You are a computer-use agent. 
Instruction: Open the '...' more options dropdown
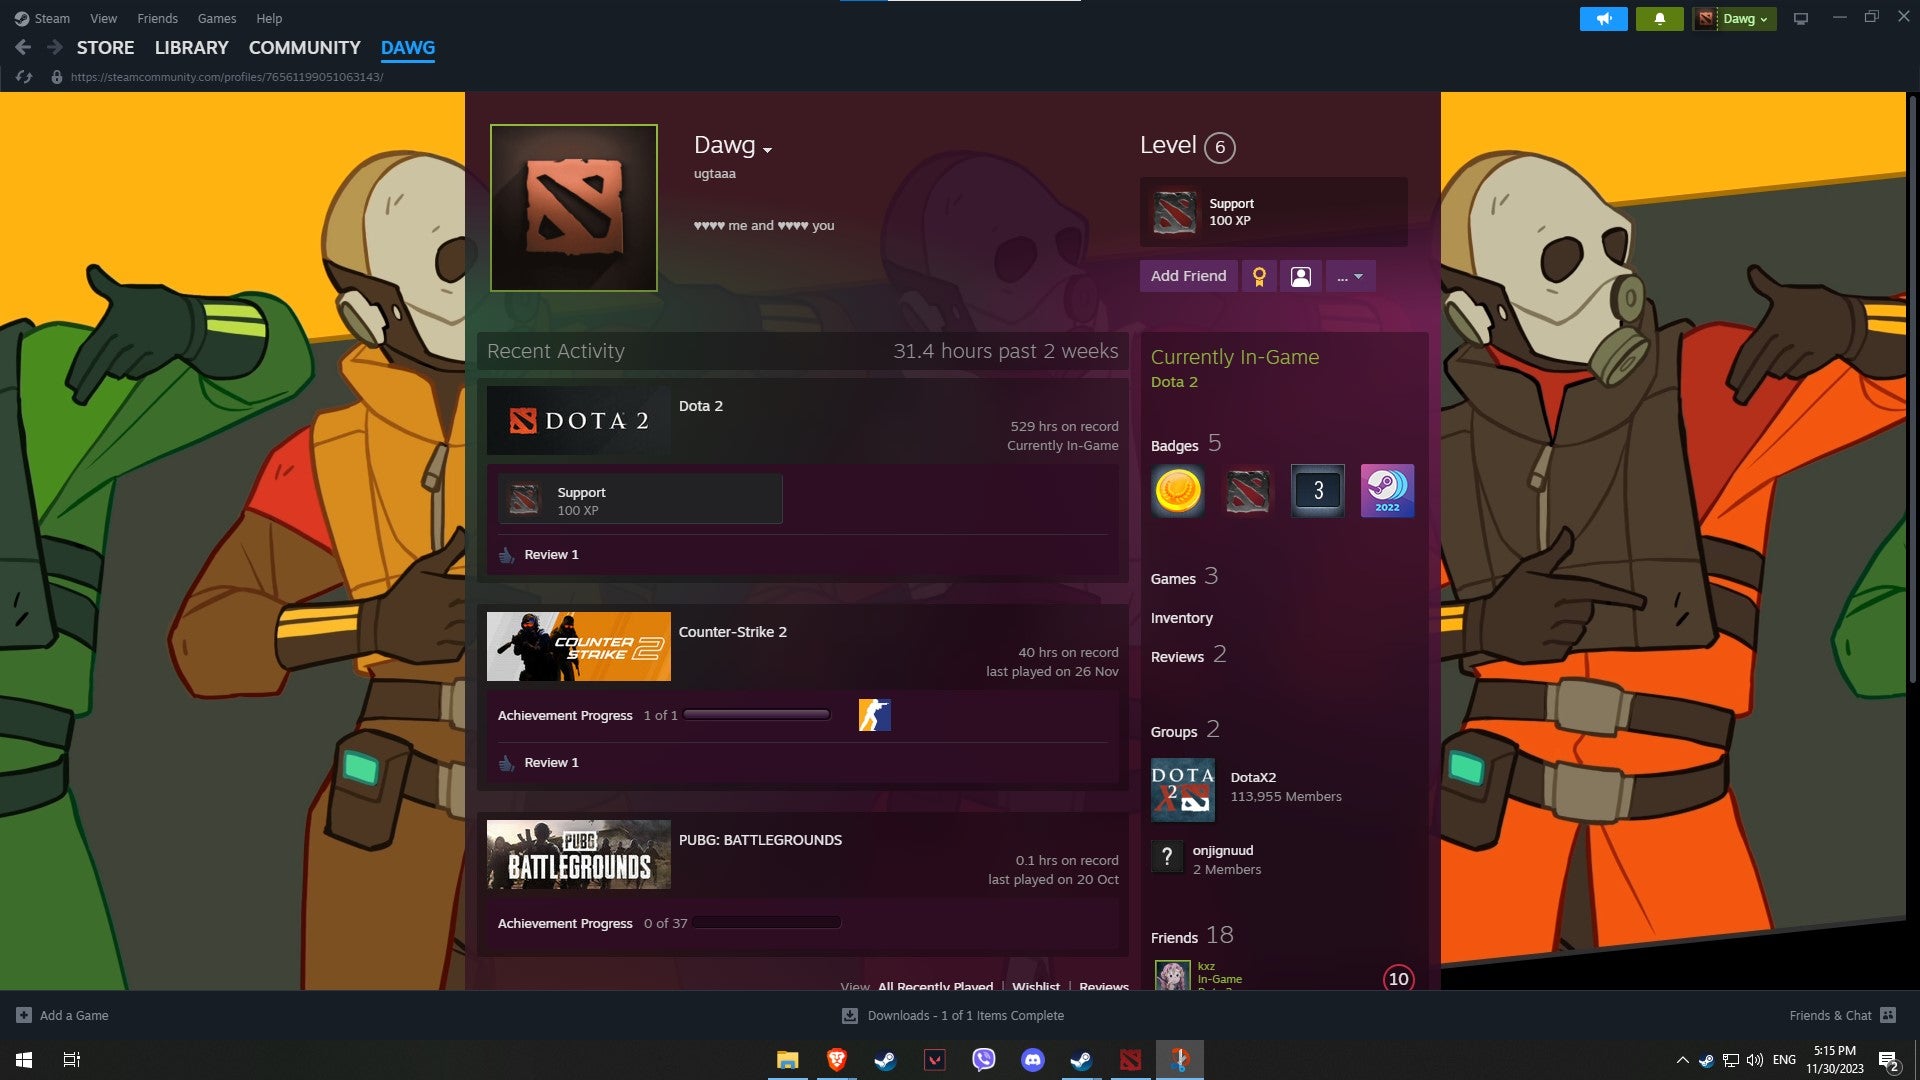[1350, 276]
